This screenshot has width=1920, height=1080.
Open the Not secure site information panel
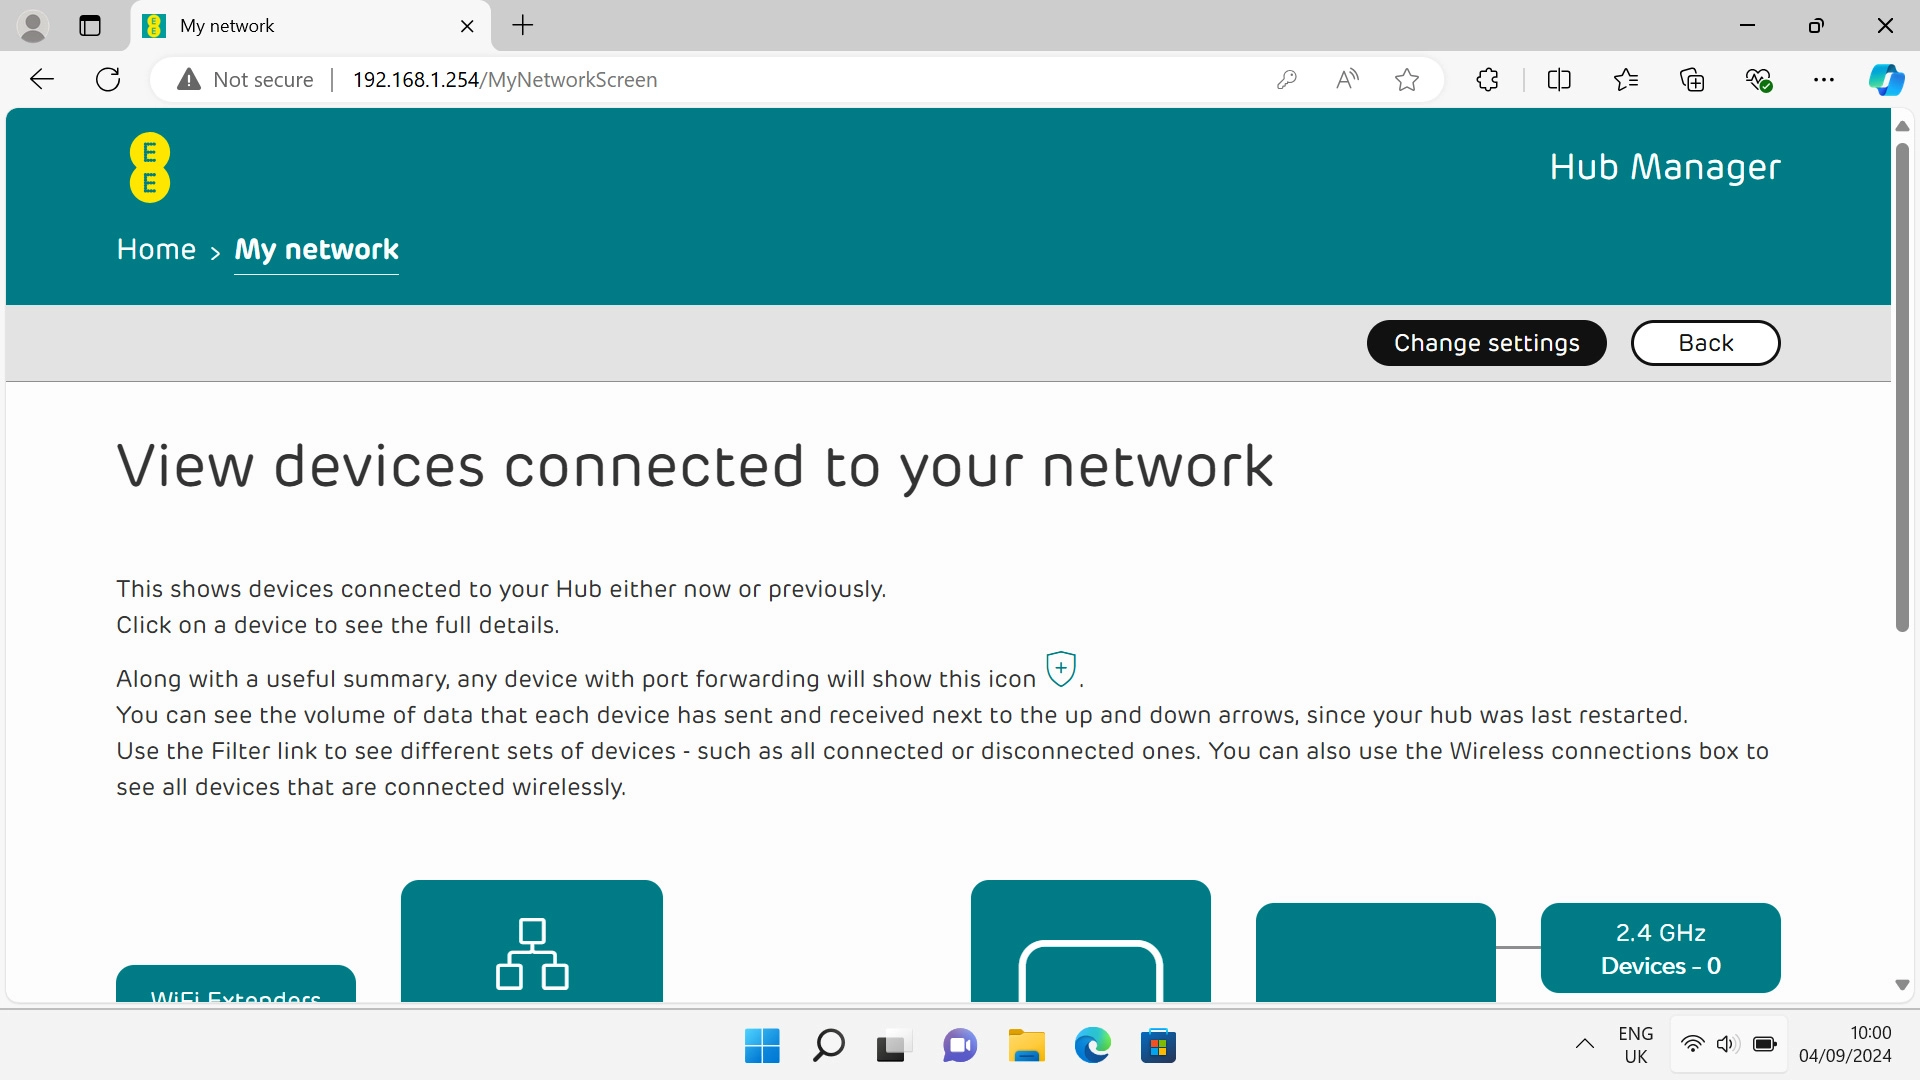243,79
